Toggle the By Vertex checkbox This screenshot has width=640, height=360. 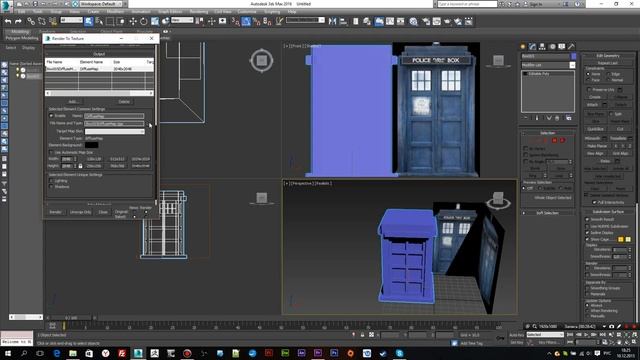(526, 149)
